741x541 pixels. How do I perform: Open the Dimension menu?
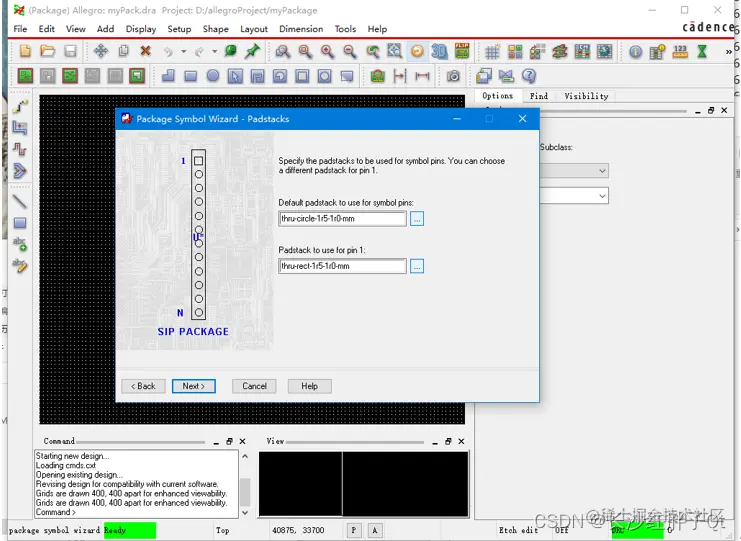[301, 29]
